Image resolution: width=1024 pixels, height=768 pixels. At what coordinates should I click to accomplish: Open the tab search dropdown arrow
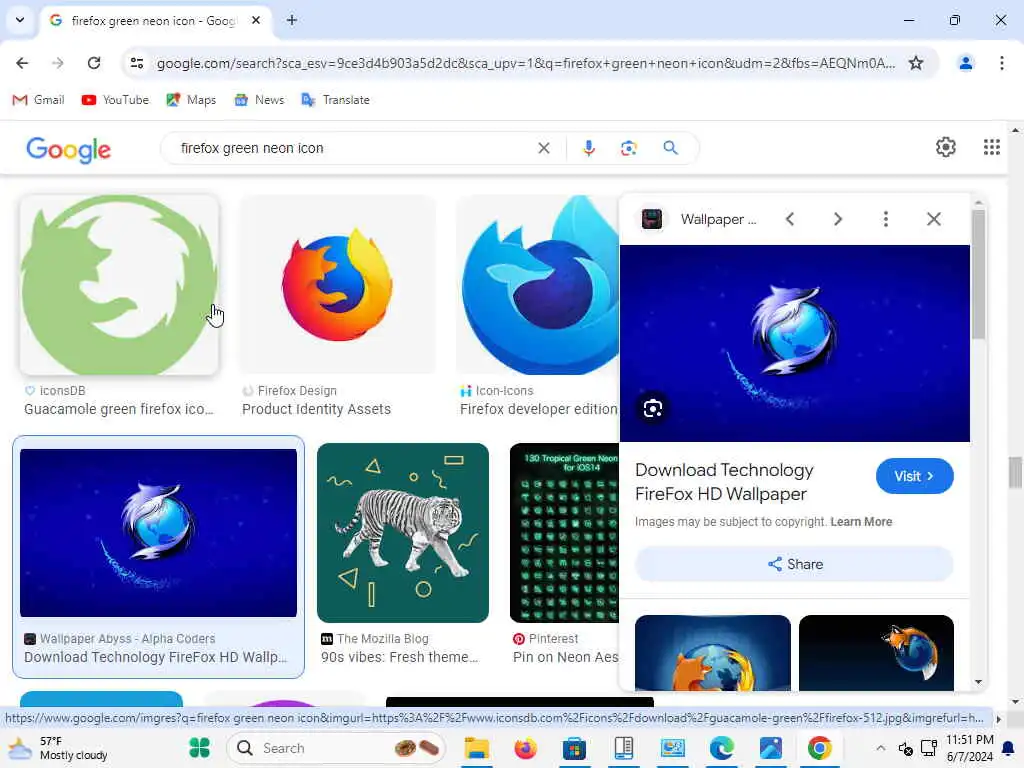[20, 20]
